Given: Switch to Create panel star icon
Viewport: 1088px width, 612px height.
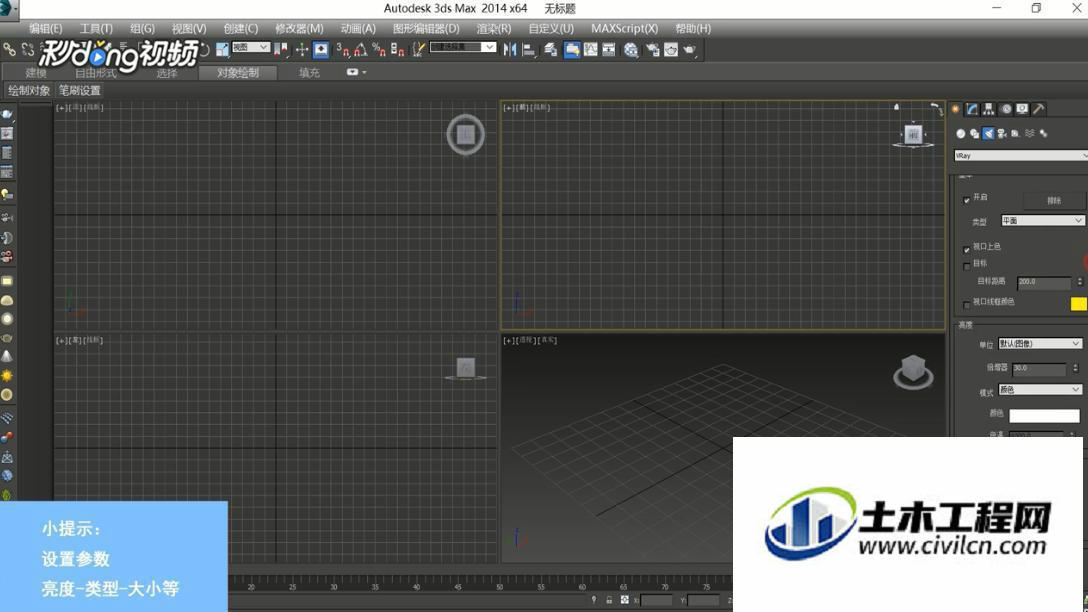Looking at the screenshot, I should pos(956,109).
